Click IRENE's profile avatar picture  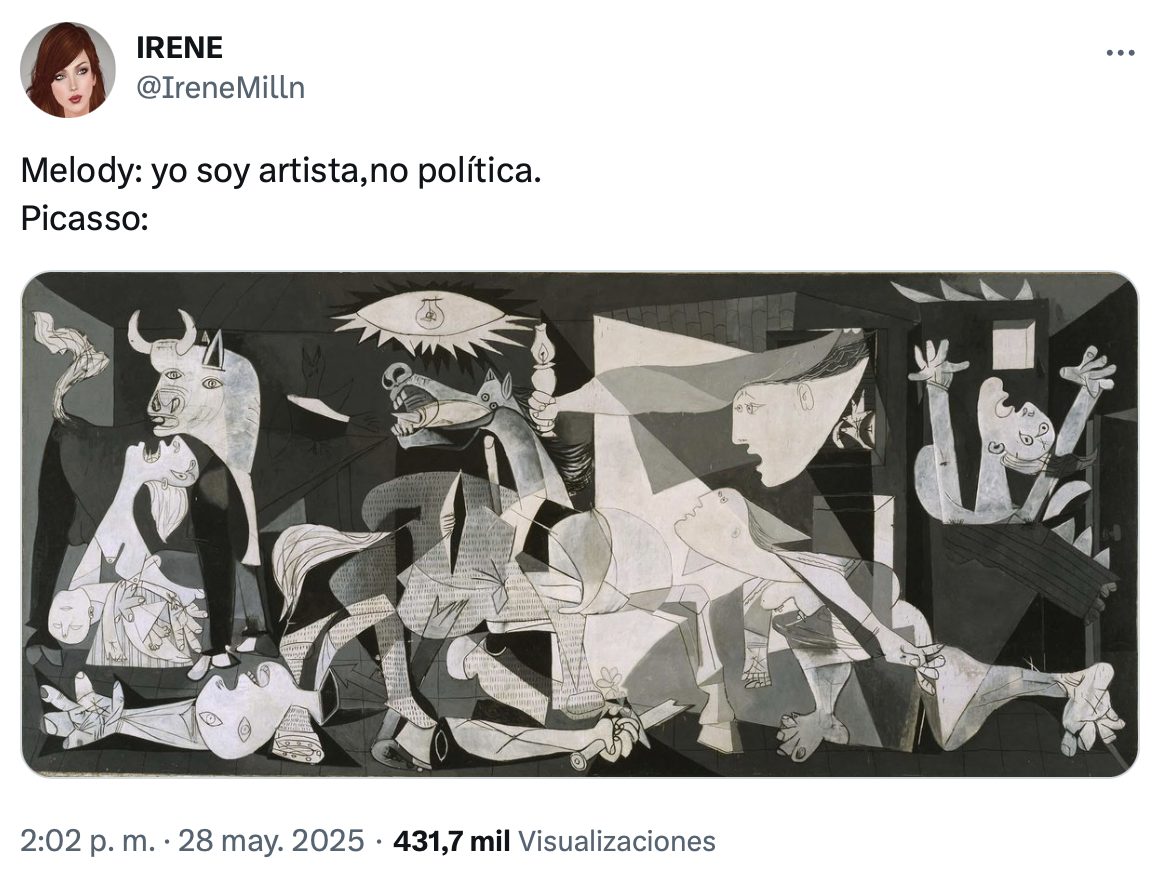pos(68,69)
